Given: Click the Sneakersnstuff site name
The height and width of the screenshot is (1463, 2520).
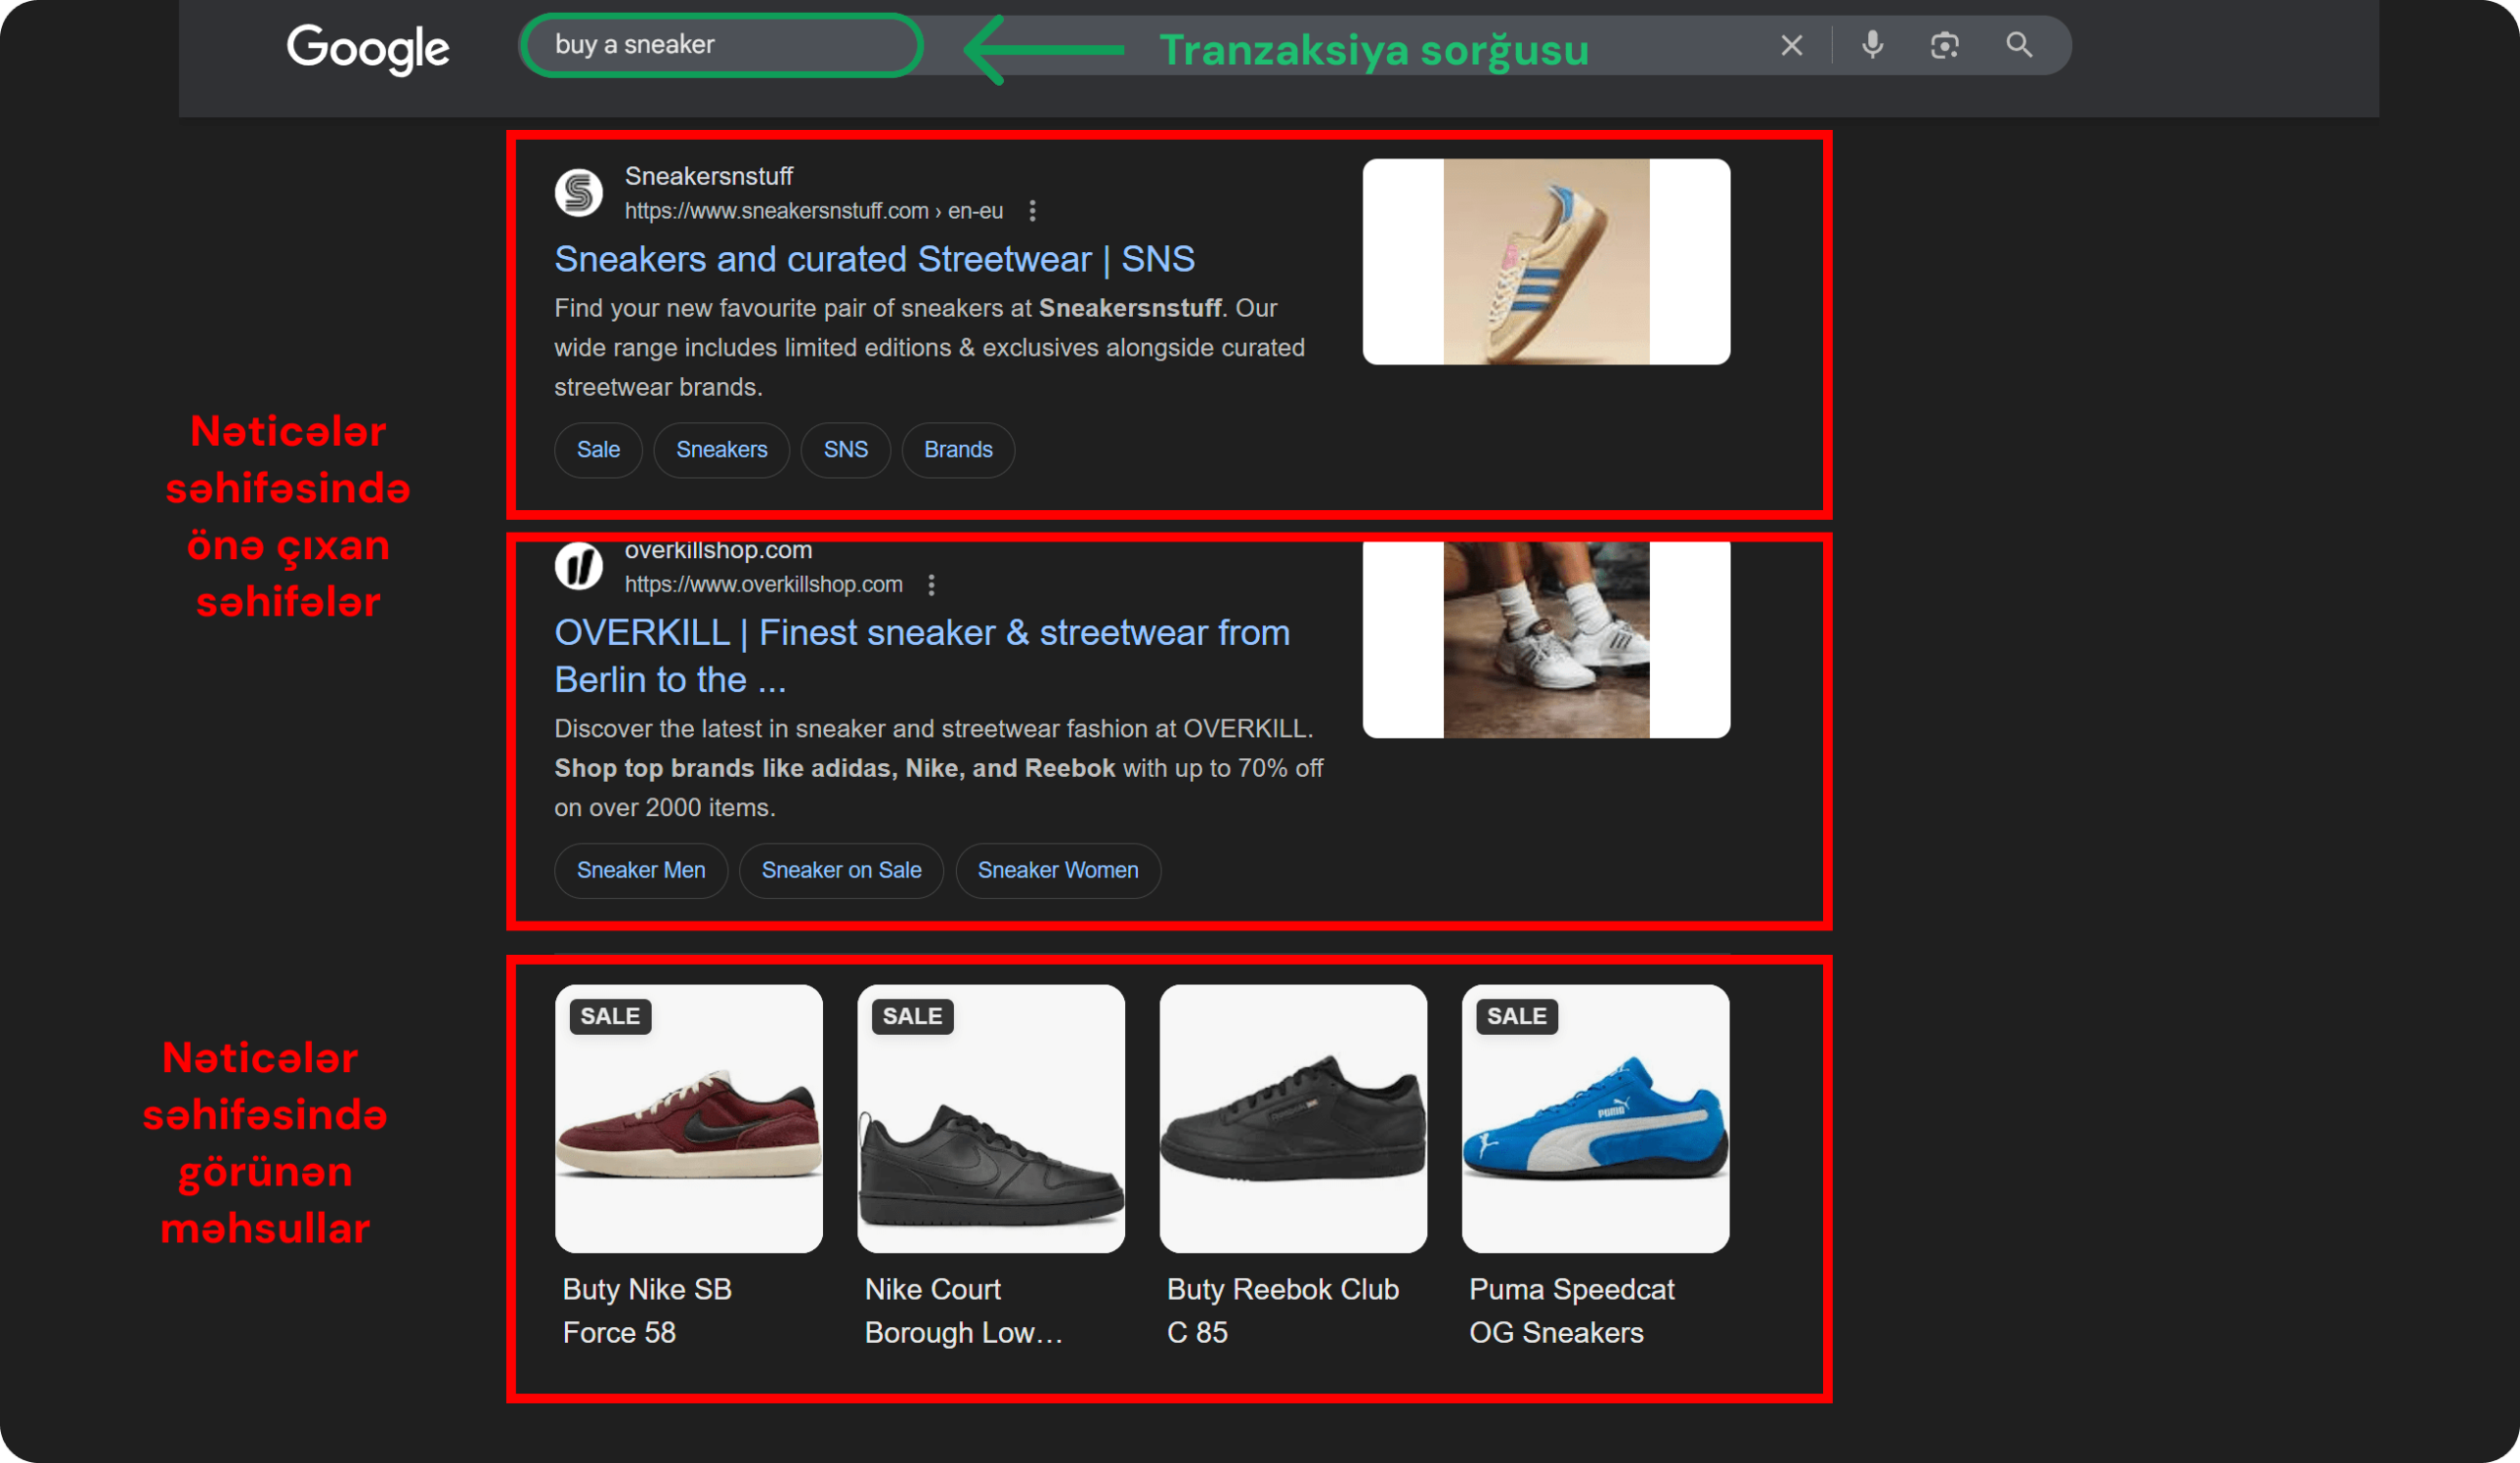Looking at the screenshot, I should point(708,176).
